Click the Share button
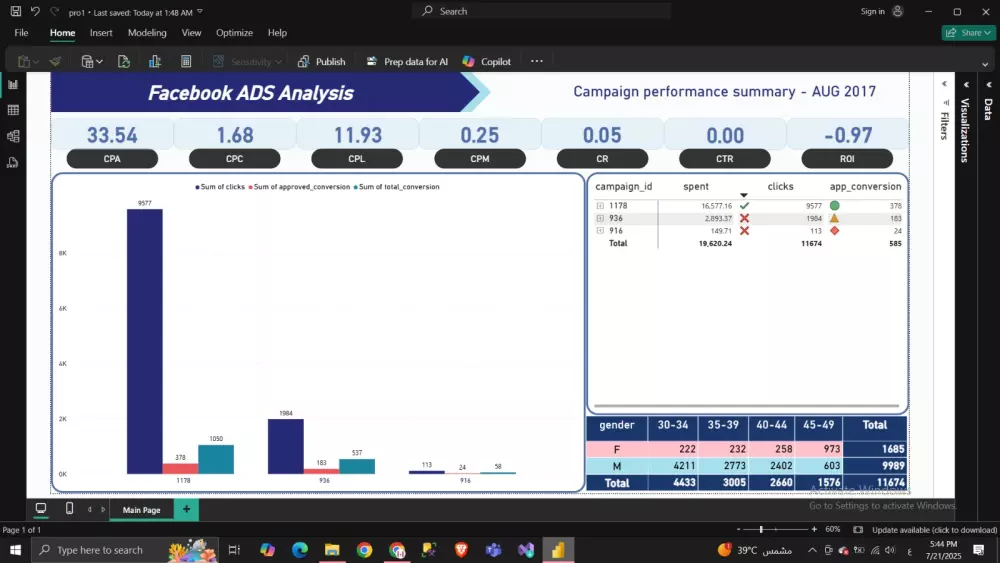This screenshot has width=1000, height=563. coord(968,33)
